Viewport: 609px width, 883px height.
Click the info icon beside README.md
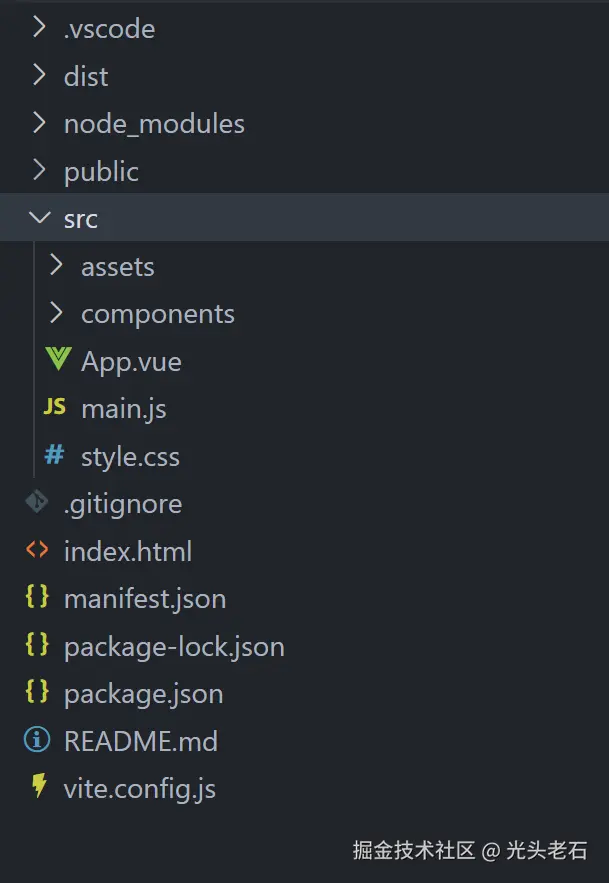[37, 741]
